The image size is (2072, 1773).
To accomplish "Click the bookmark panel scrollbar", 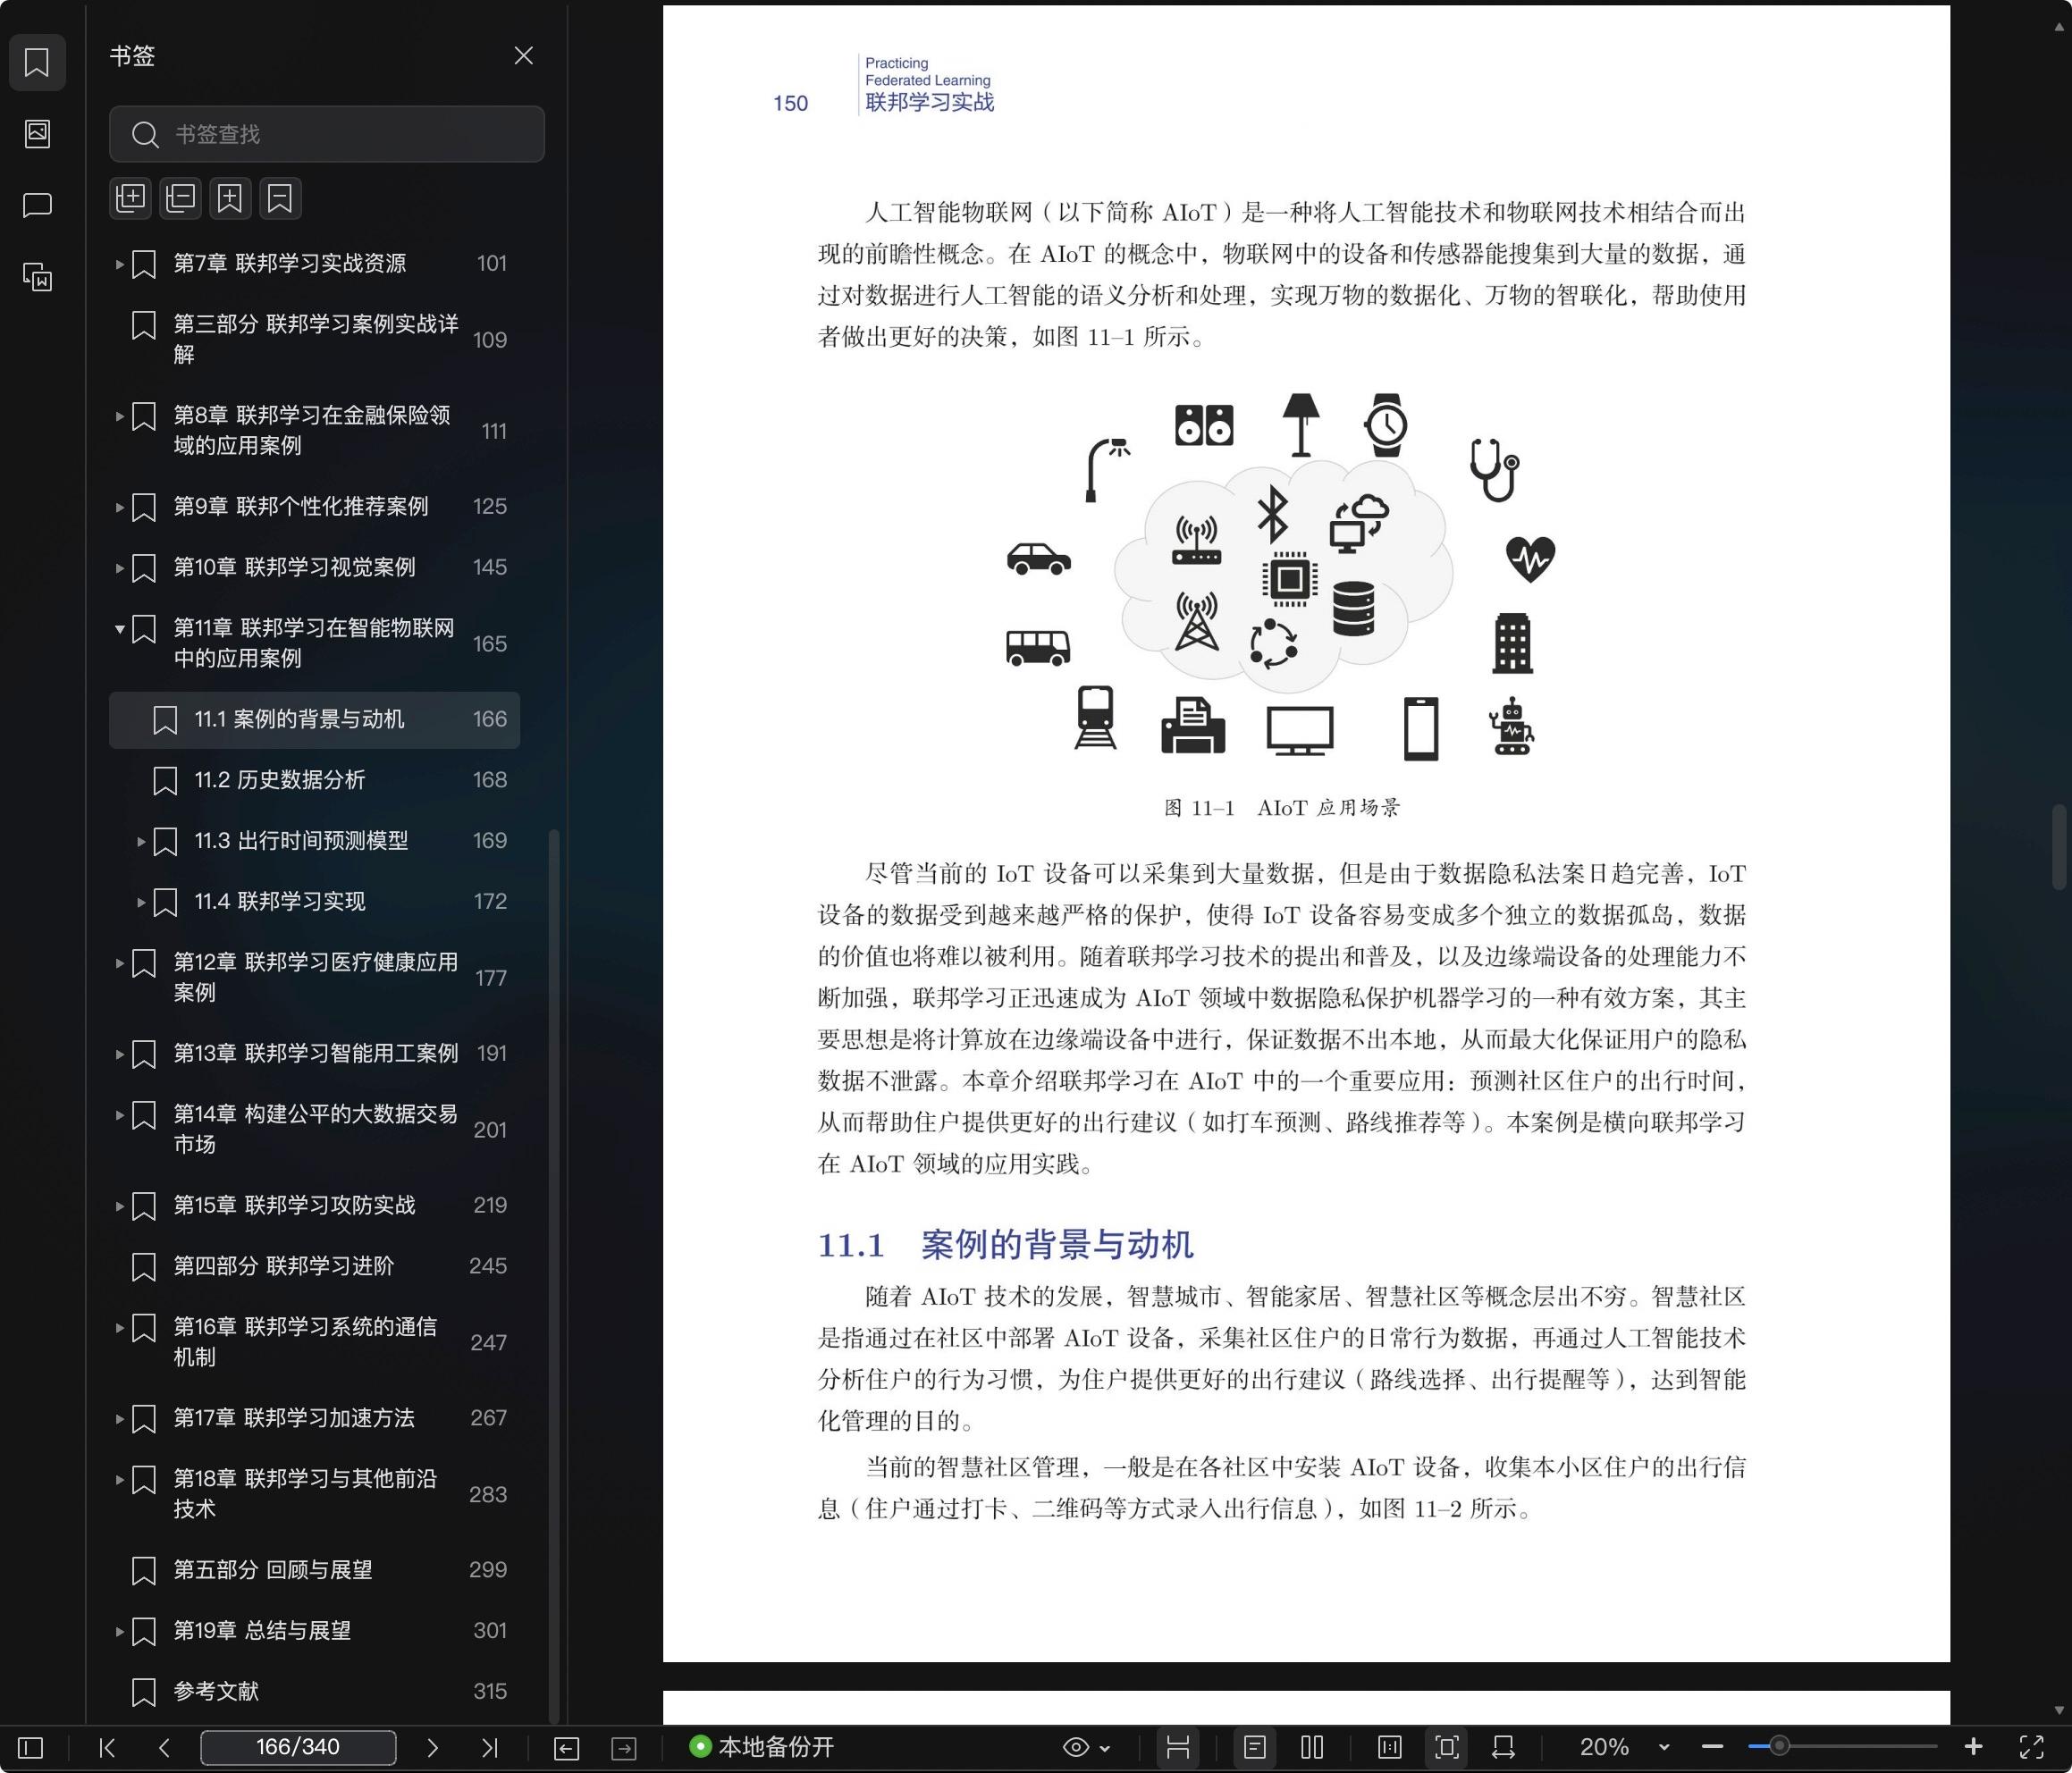I will (x=554, y=1276).
